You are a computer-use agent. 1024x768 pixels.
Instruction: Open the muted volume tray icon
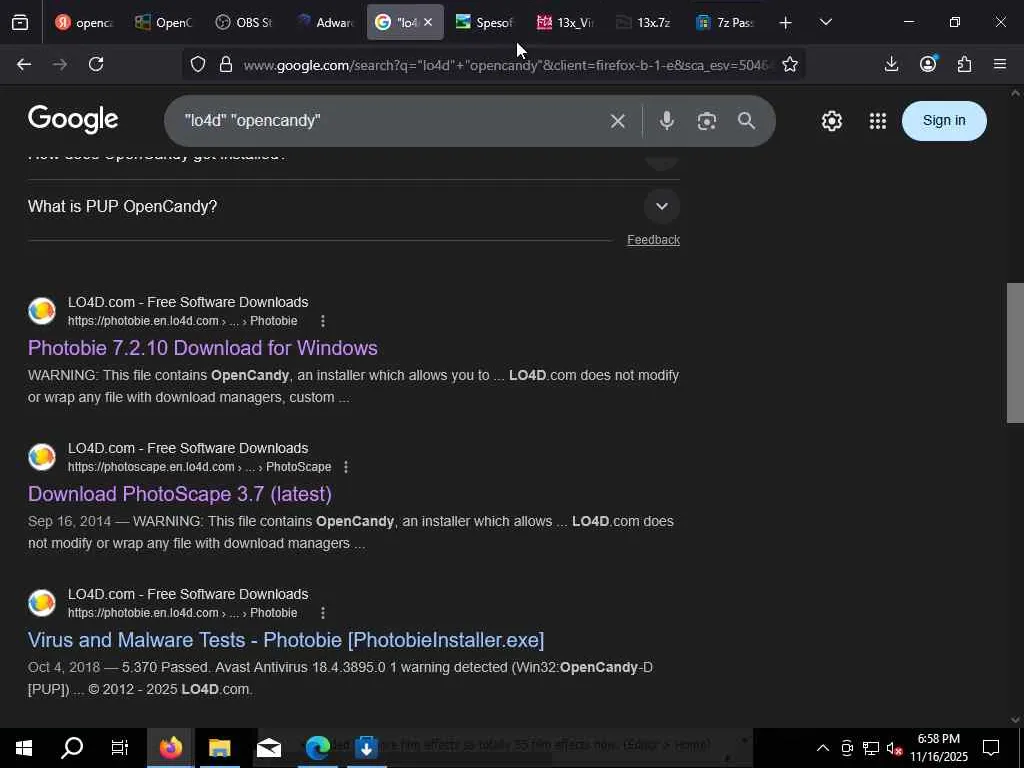[894, 748]
